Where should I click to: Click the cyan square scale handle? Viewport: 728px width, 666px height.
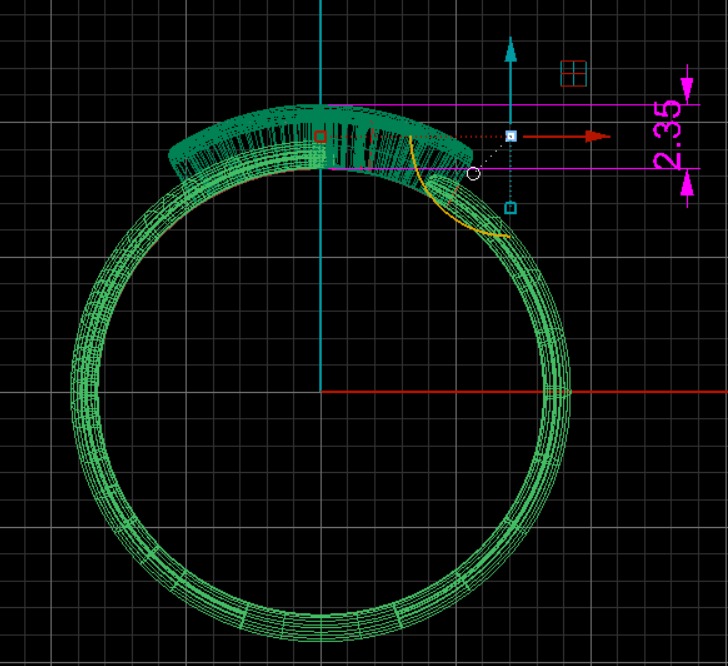click(510, 208)
